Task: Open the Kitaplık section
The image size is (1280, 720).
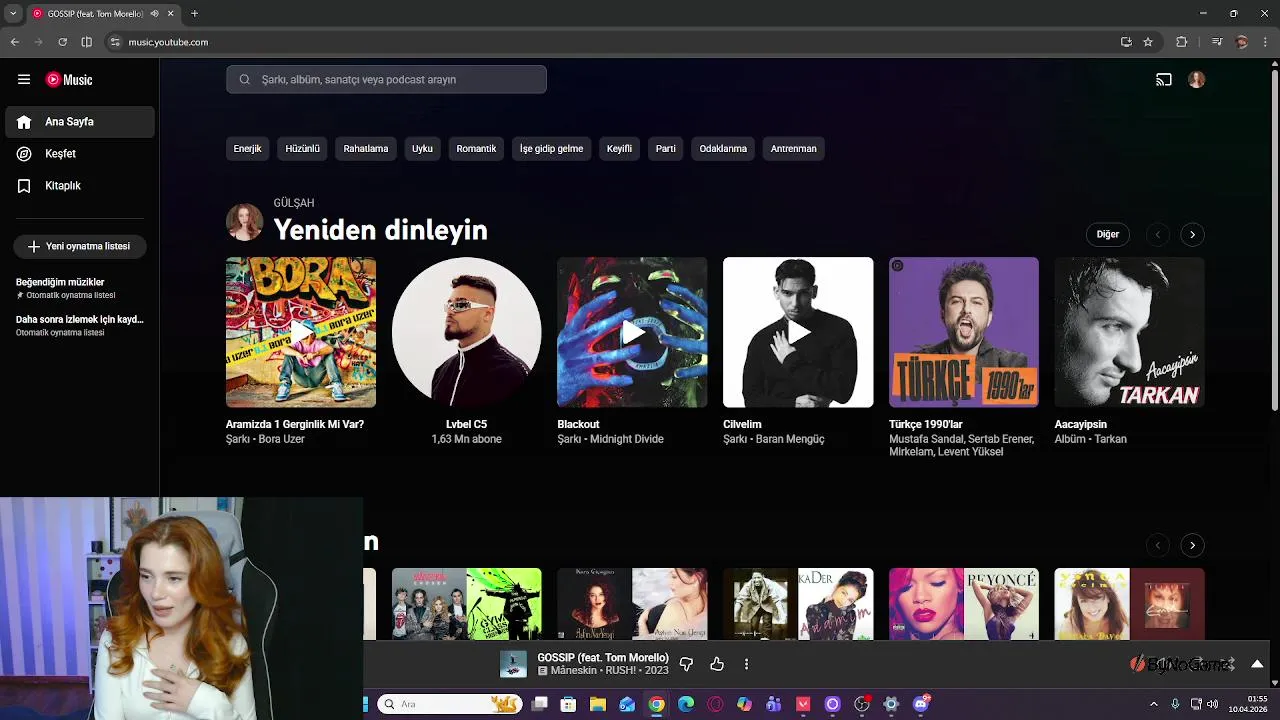Action: [80, 186]
